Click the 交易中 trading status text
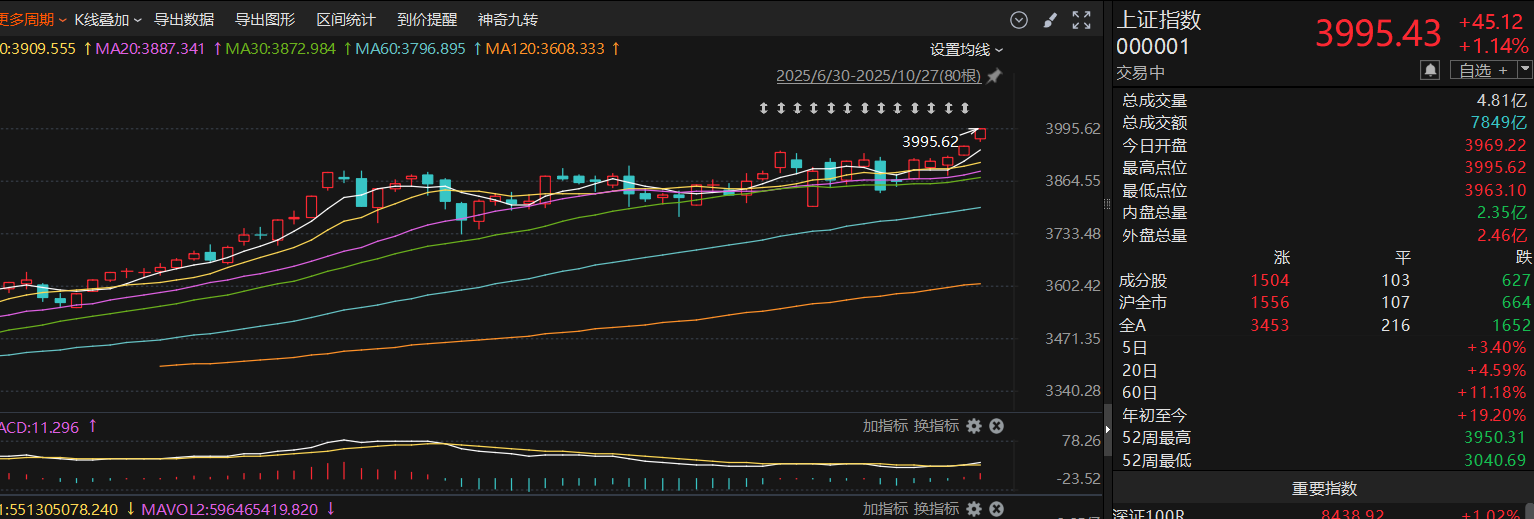Screen dimensions: 1534x519 point(1140,73)
